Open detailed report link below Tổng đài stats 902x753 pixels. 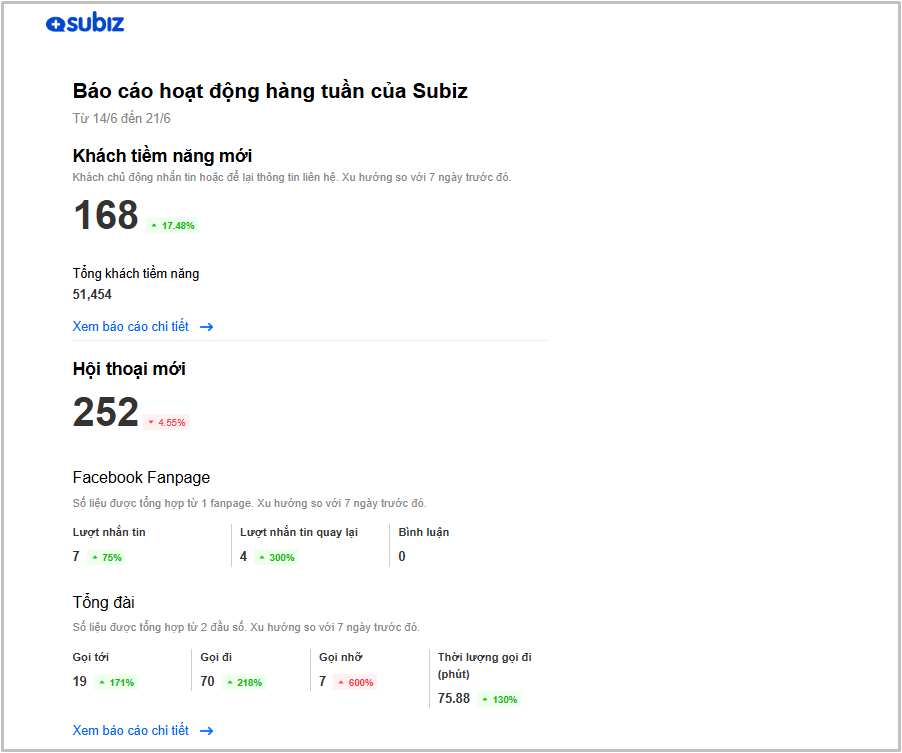click(131, 731)
